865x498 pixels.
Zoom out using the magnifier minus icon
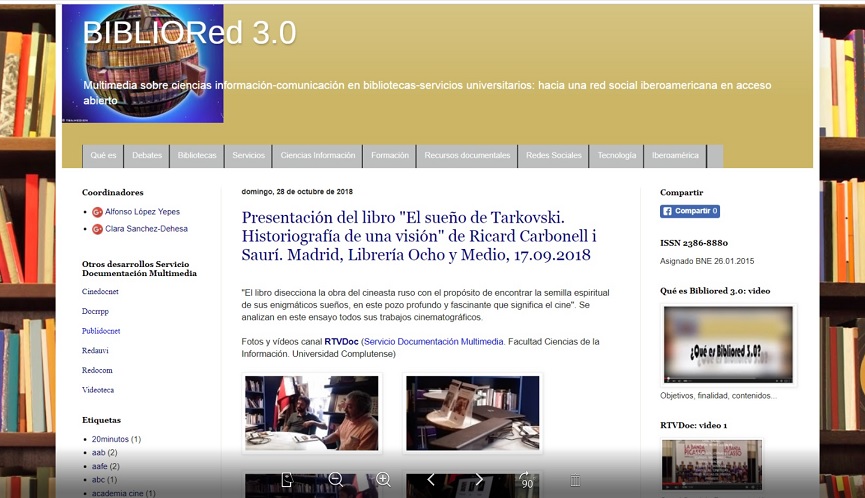click(x=335, y=479)
